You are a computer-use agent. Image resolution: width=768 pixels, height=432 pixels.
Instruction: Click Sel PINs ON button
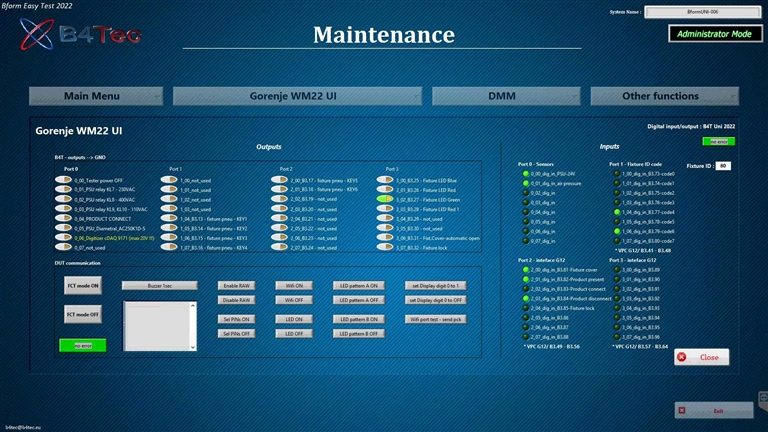click(x=237, y=319)
